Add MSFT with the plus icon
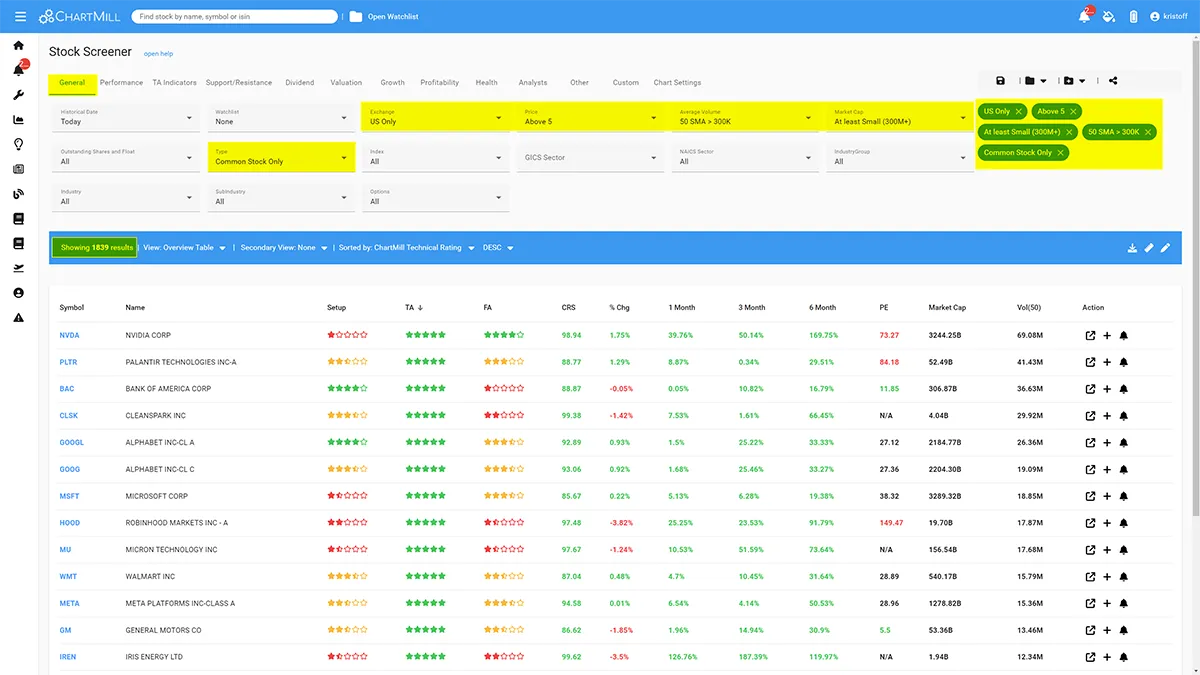Viewport: 1200px width, 675px height. coord(1107,496)
